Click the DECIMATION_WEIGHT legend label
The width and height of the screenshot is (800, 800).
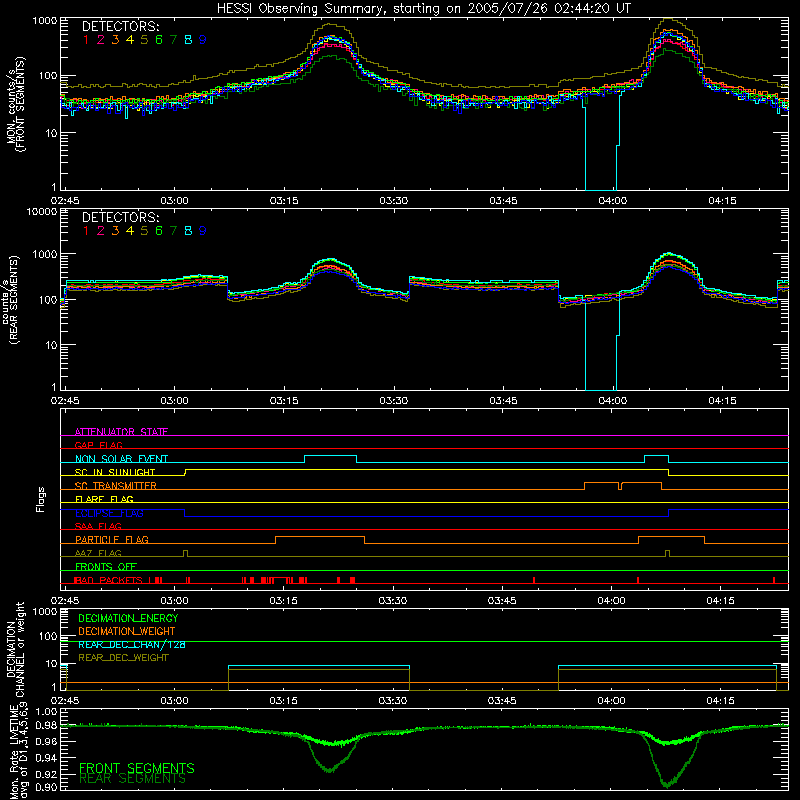point(127,632)
